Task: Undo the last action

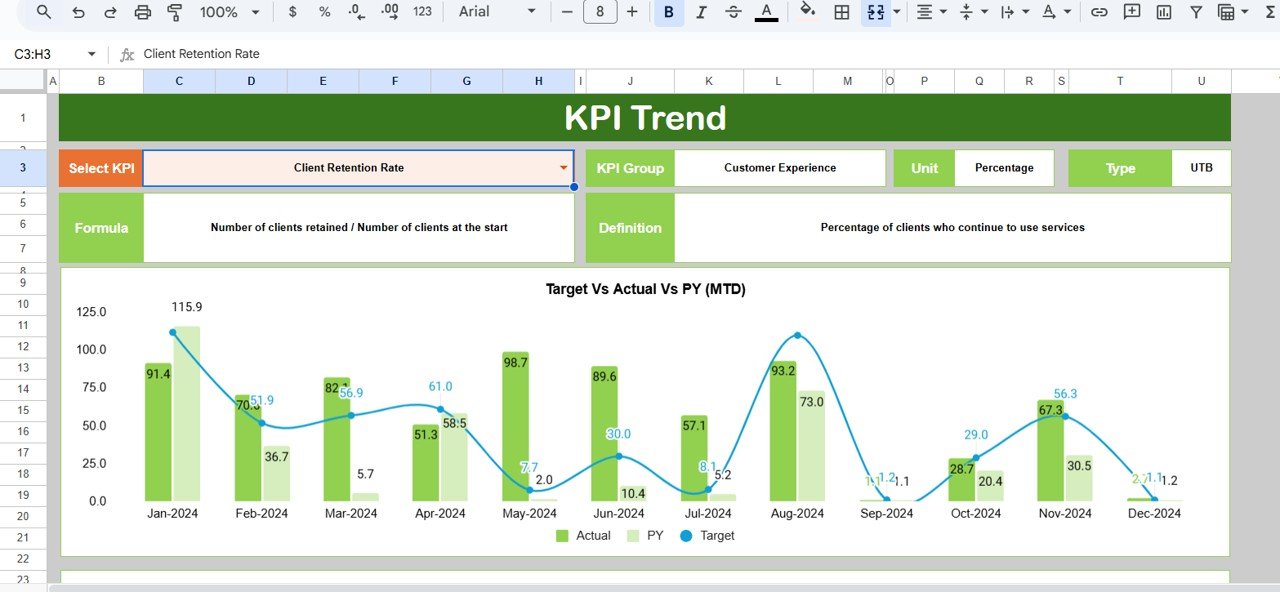Action: pos(79,12)
